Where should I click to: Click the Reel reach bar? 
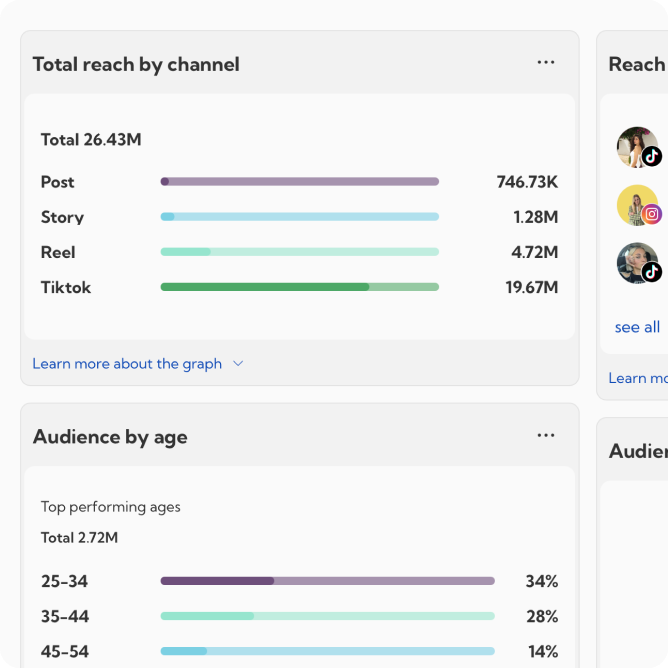tap(299, 252)
